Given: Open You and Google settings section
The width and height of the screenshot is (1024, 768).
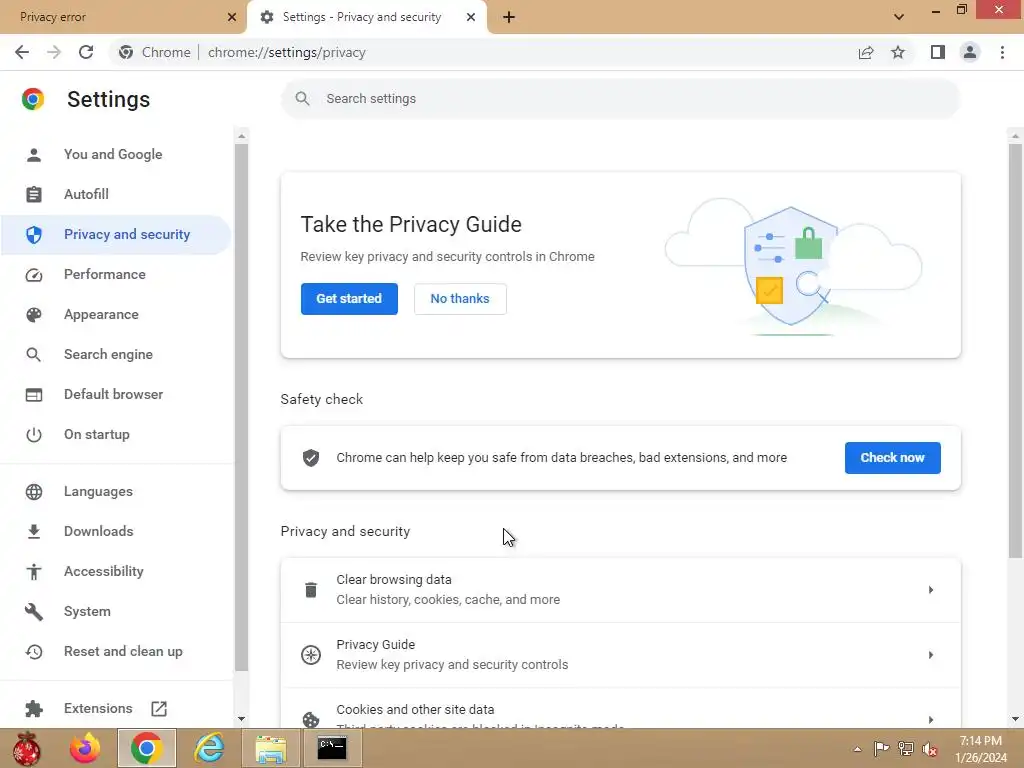Looking at the screenshot, I should click(116, 154).
